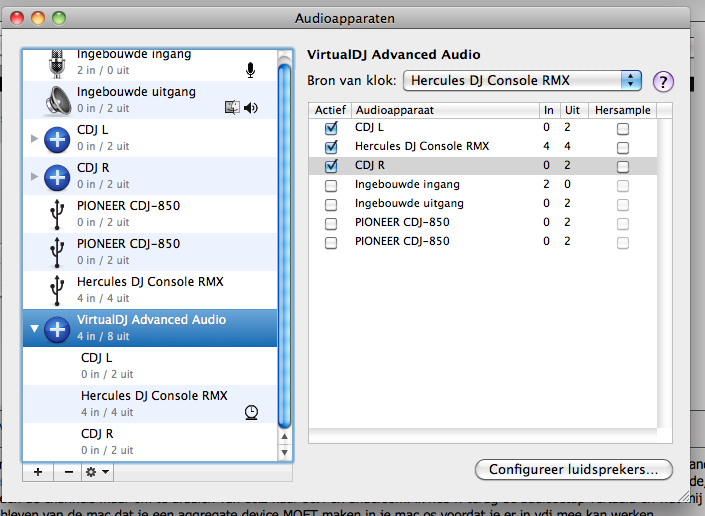This screenshot has height=516, width=705.
Task: Click the scrollbar up arrow in device list
Action: pyautogui.click(x=284, y=436)
